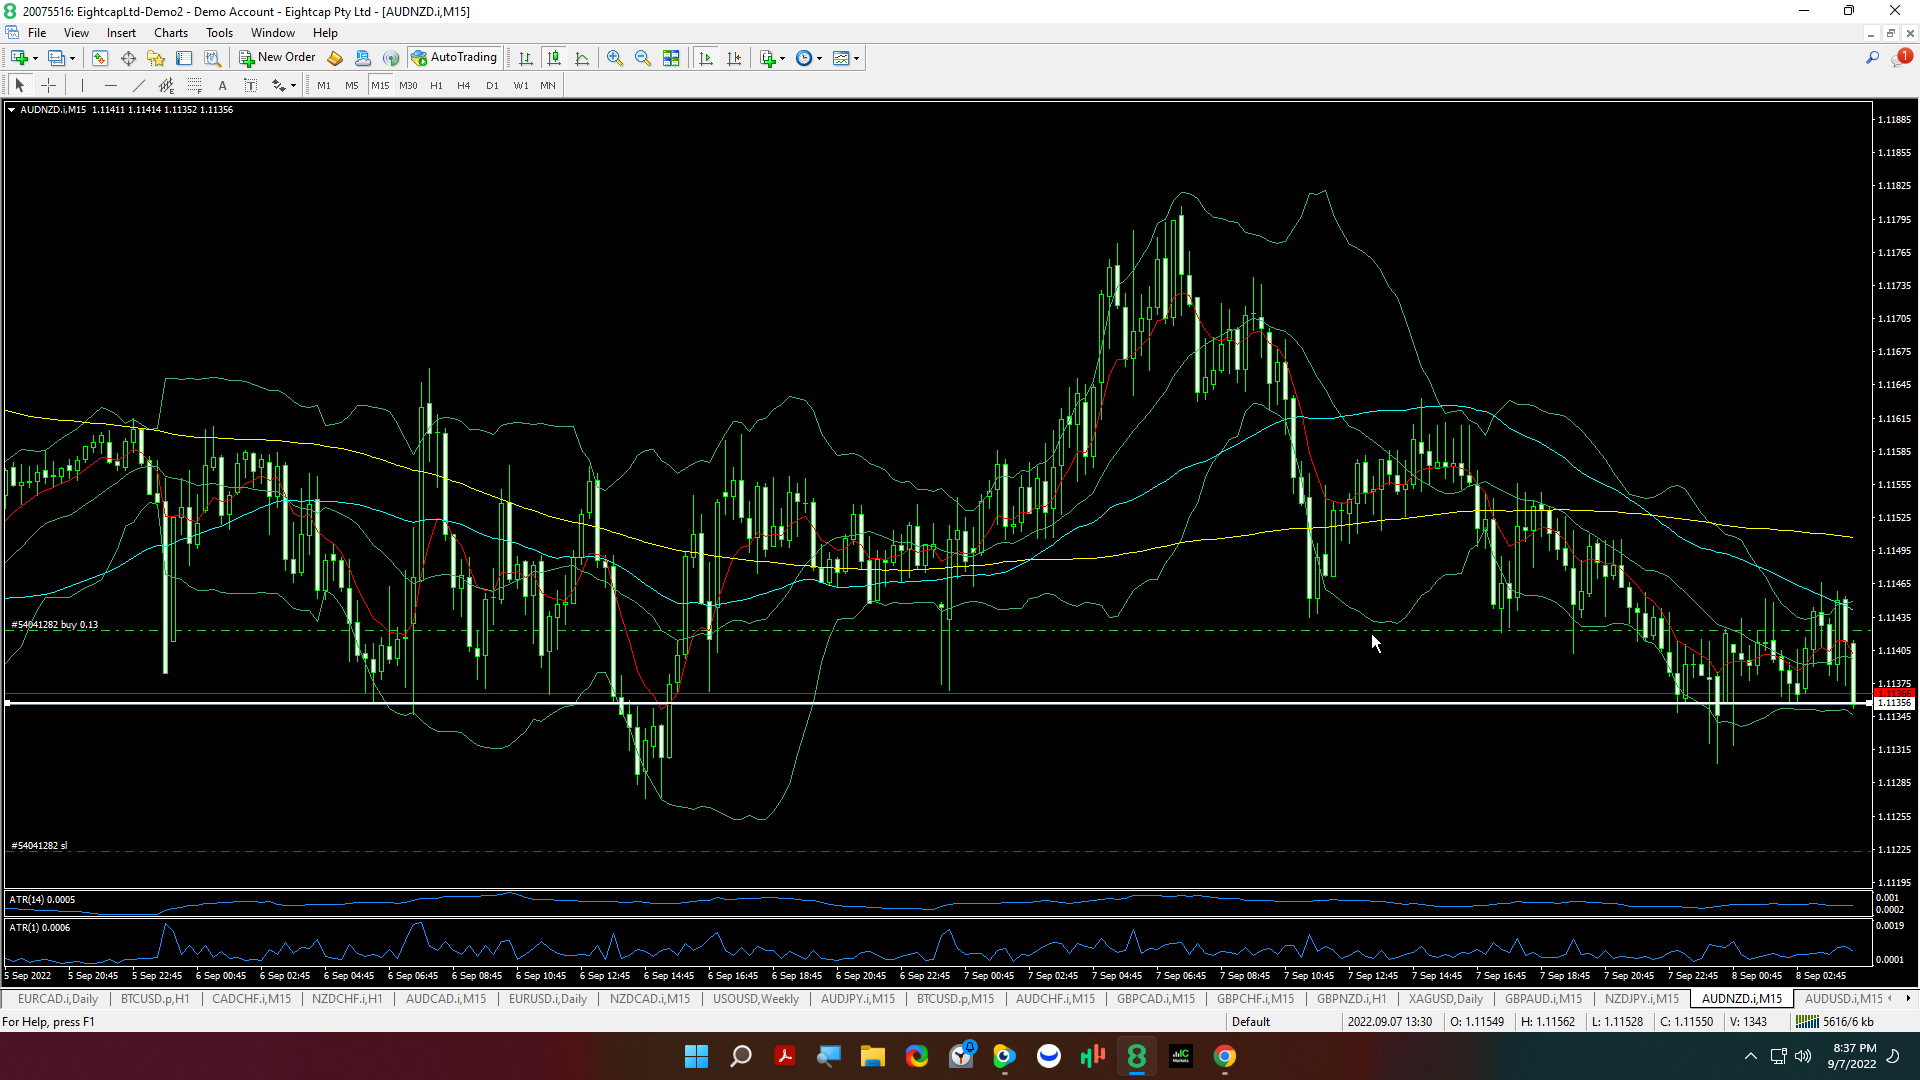1920x1080 pixels.
Task: Switch to the EURUSD.i,Daily chart tab
Action: point(548,999)
